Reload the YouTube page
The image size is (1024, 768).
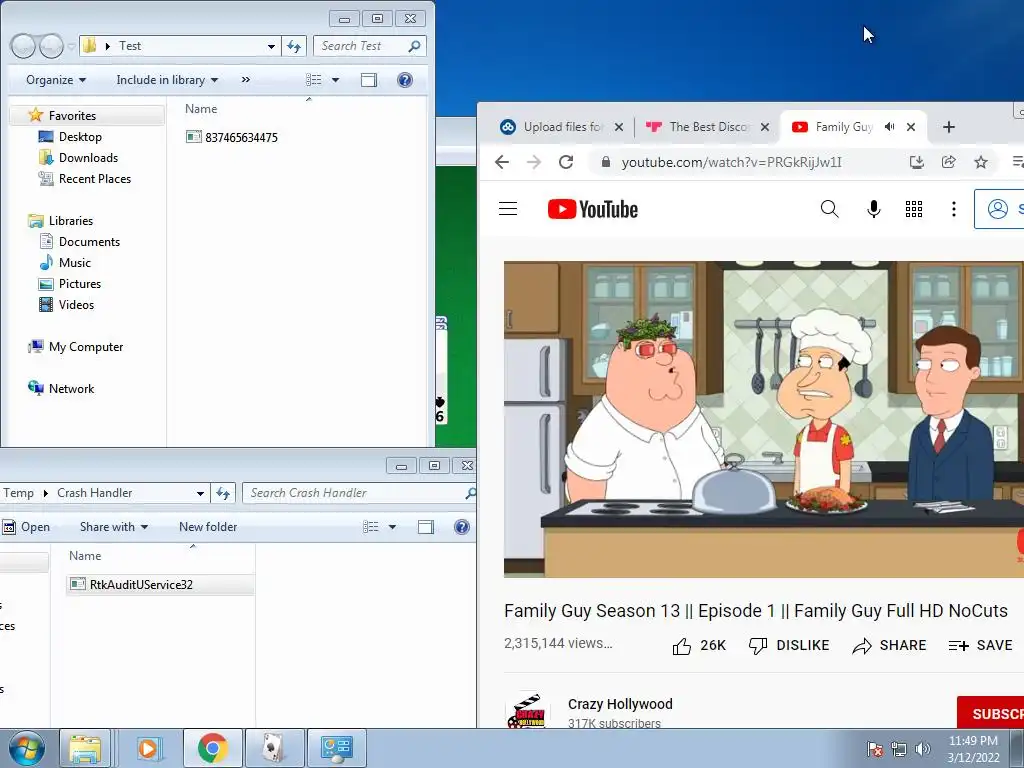tap(566, 162)
